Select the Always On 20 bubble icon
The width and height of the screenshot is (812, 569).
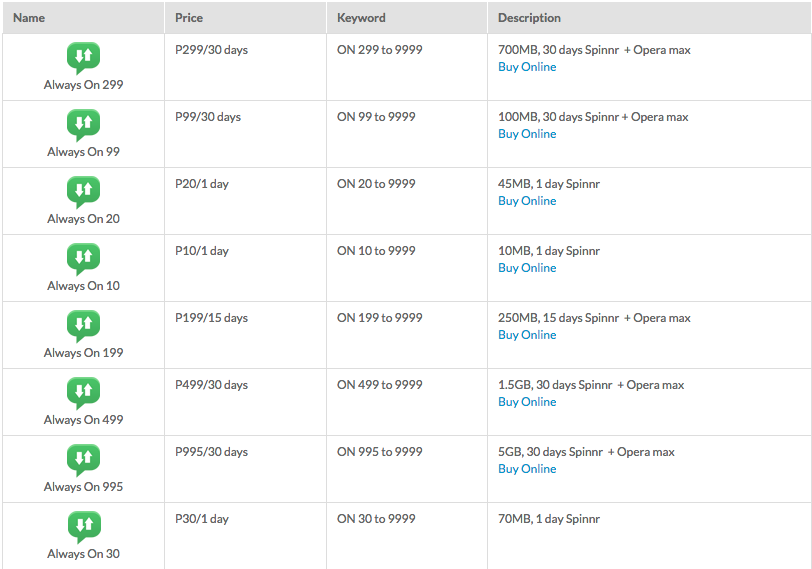[83, 192]
